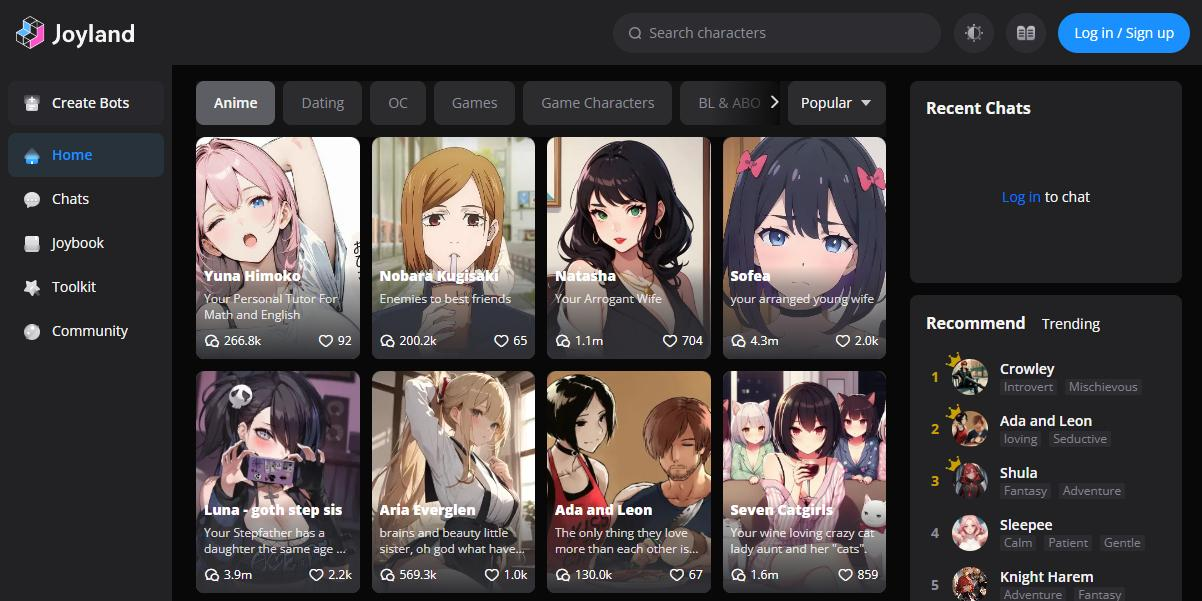The width and height of the screenshot is (1202, 601).
Task: Click the Seductive tag under Ada and Leon
Action: pos(1080,439)
